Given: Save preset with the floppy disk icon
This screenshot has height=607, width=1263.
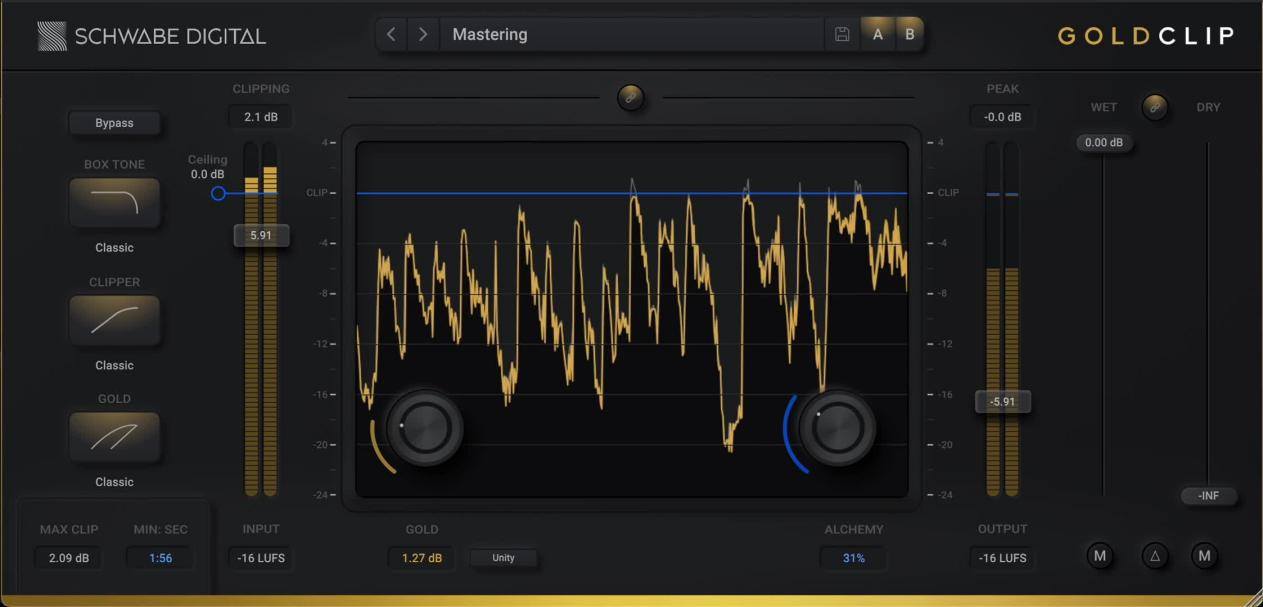Looking at the screenshot, I should pyautogui.click(x=842, y=34).
